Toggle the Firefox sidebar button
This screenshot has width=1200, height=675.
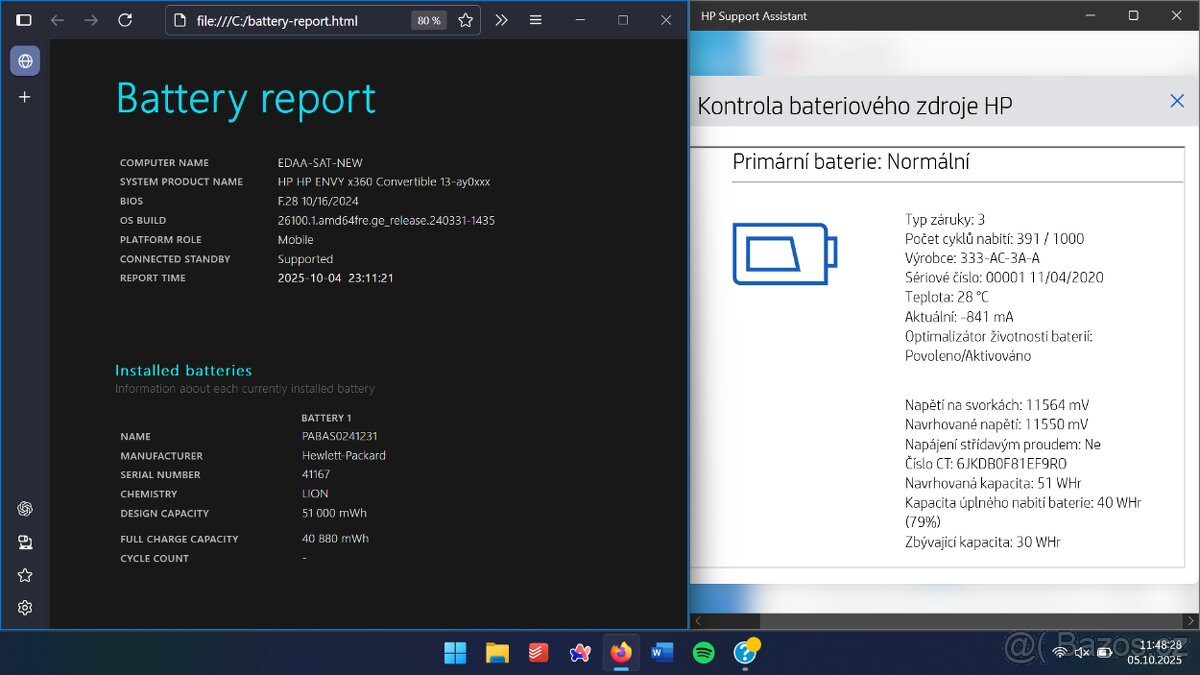tap(24, 20)
